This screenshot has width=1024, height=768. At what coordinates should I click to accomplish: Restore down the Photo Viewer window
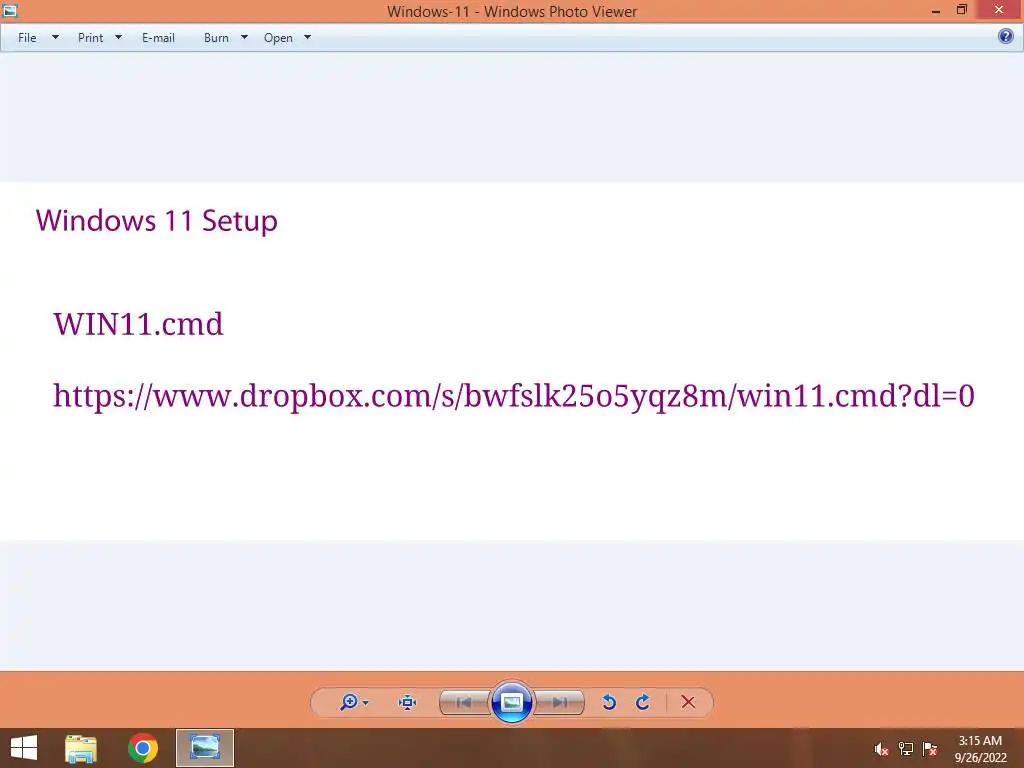click(961, 10)
